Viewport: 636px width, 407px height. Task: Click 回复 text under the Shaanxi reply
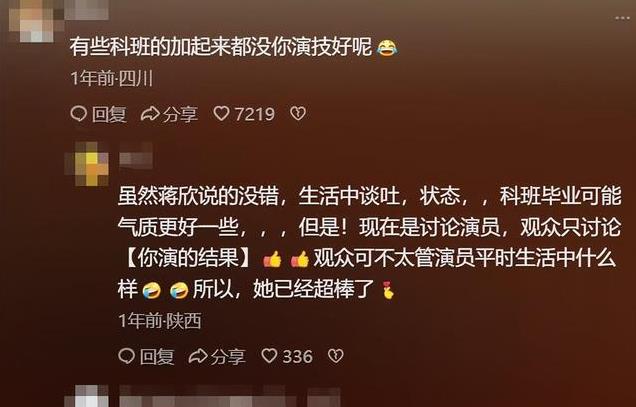(157, 356)
